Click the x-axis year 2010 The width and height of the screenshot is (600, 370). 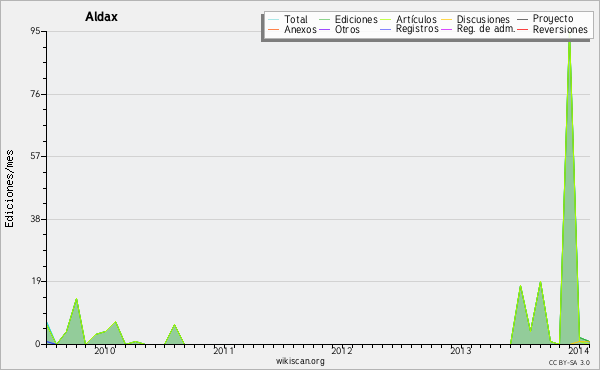tap(104, 351)
